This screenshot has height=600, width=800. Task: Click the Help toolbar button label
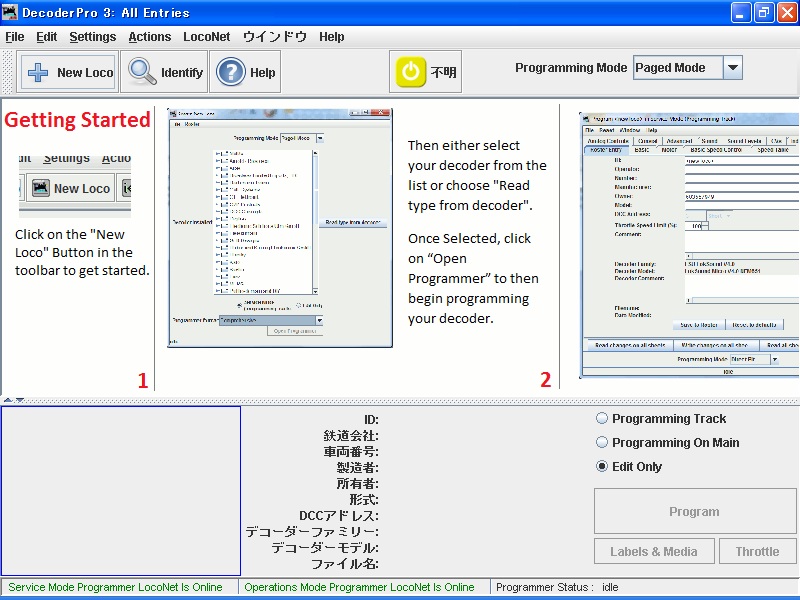click(x=263, y=72)
